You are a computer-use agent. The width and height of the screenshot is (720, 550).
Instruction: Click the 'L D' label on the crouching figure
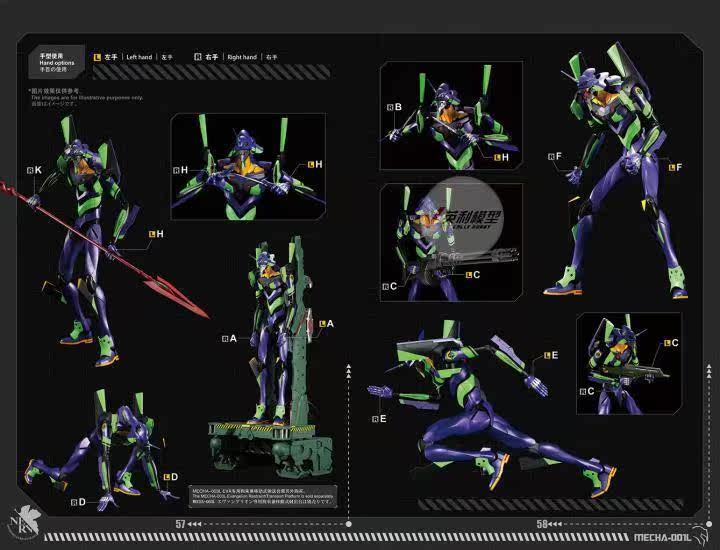(x=171, y=477)
